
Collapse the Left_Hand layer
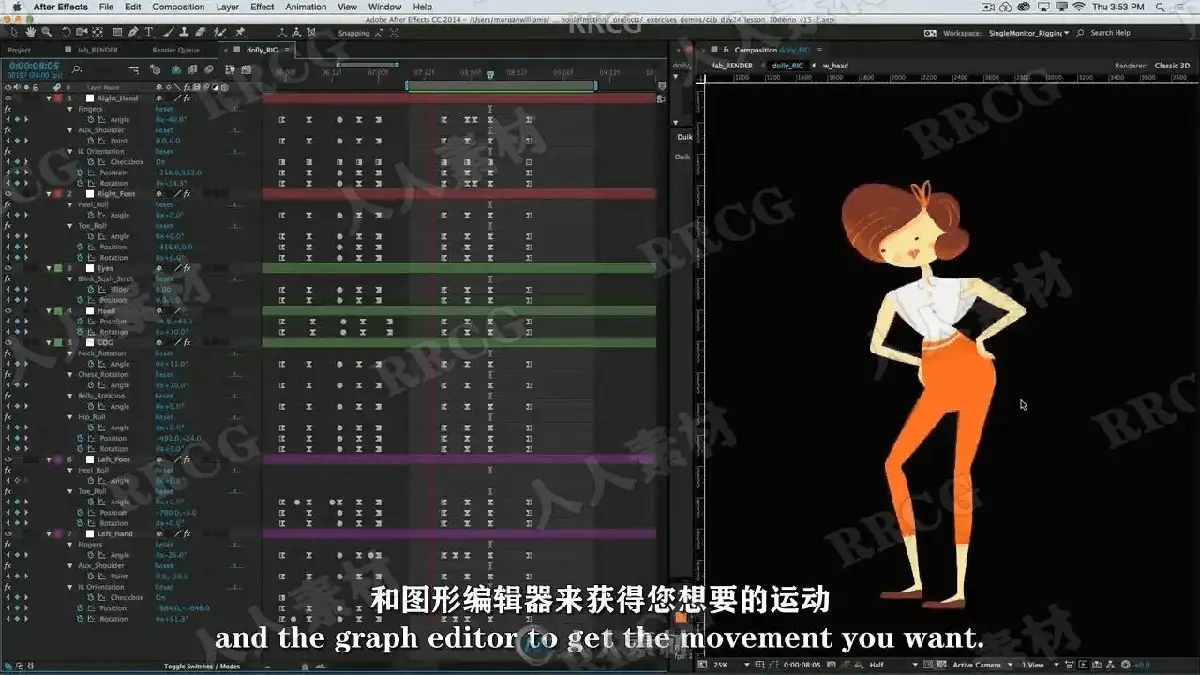49,534
